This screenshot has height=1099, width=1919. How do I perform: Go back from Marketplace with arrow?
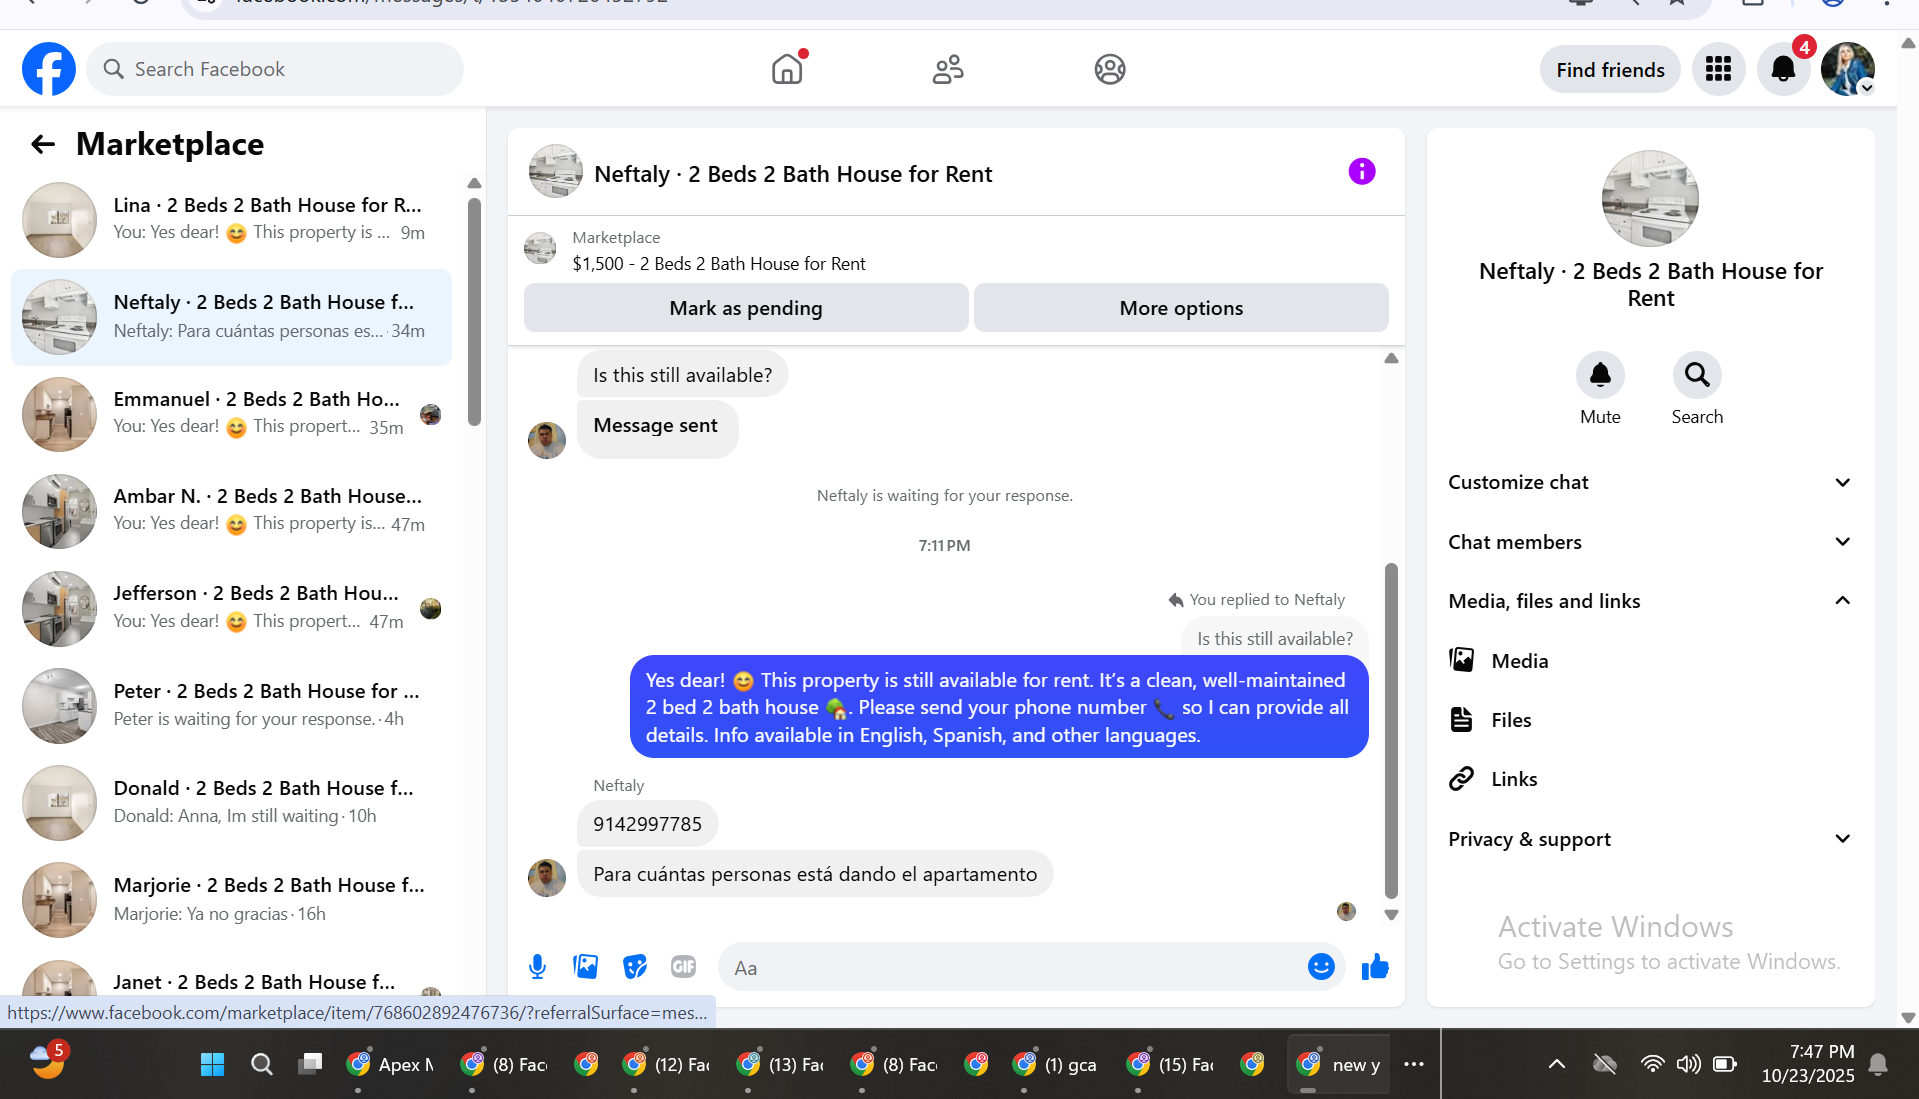[x=43, y=144]
